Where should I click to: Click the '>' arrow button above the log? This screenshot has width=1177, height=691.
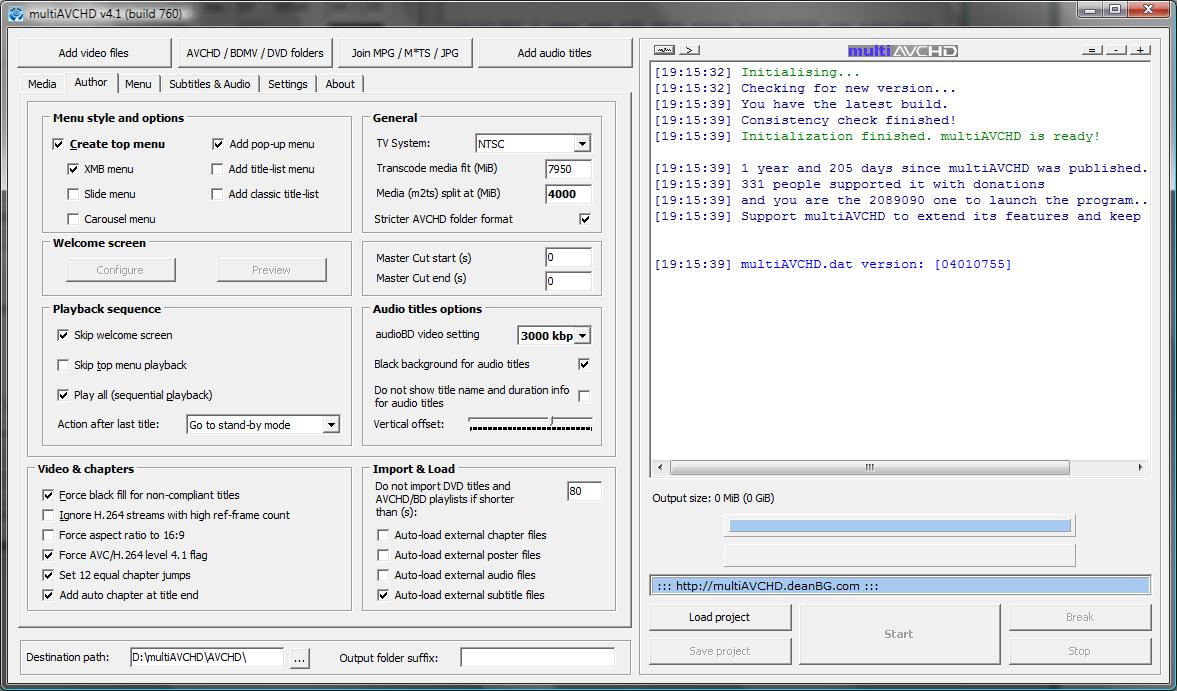(689, 50)
